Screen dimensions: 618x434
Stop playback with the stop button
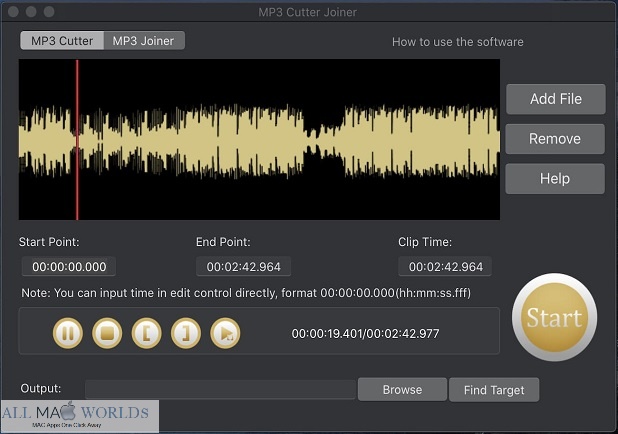[107, 333]
